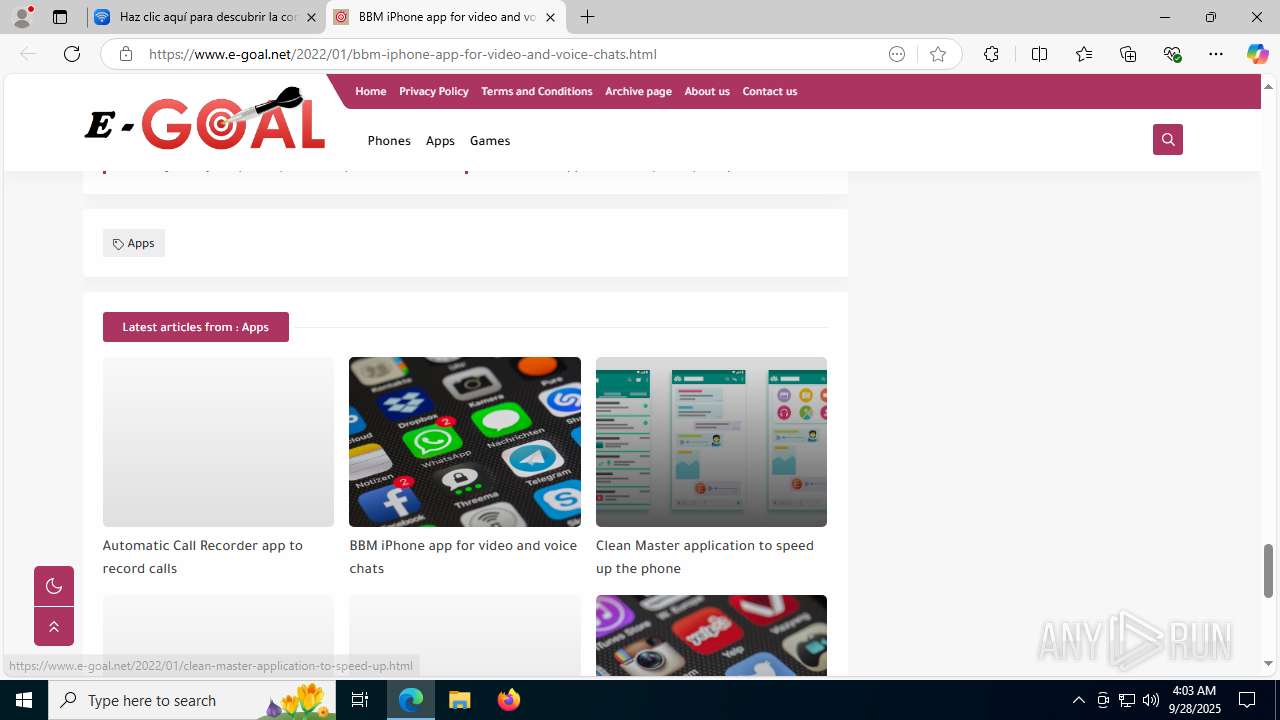Open Edge Settings and more menu
This screenshot has width=1280, height=720.
[1216, 54]
